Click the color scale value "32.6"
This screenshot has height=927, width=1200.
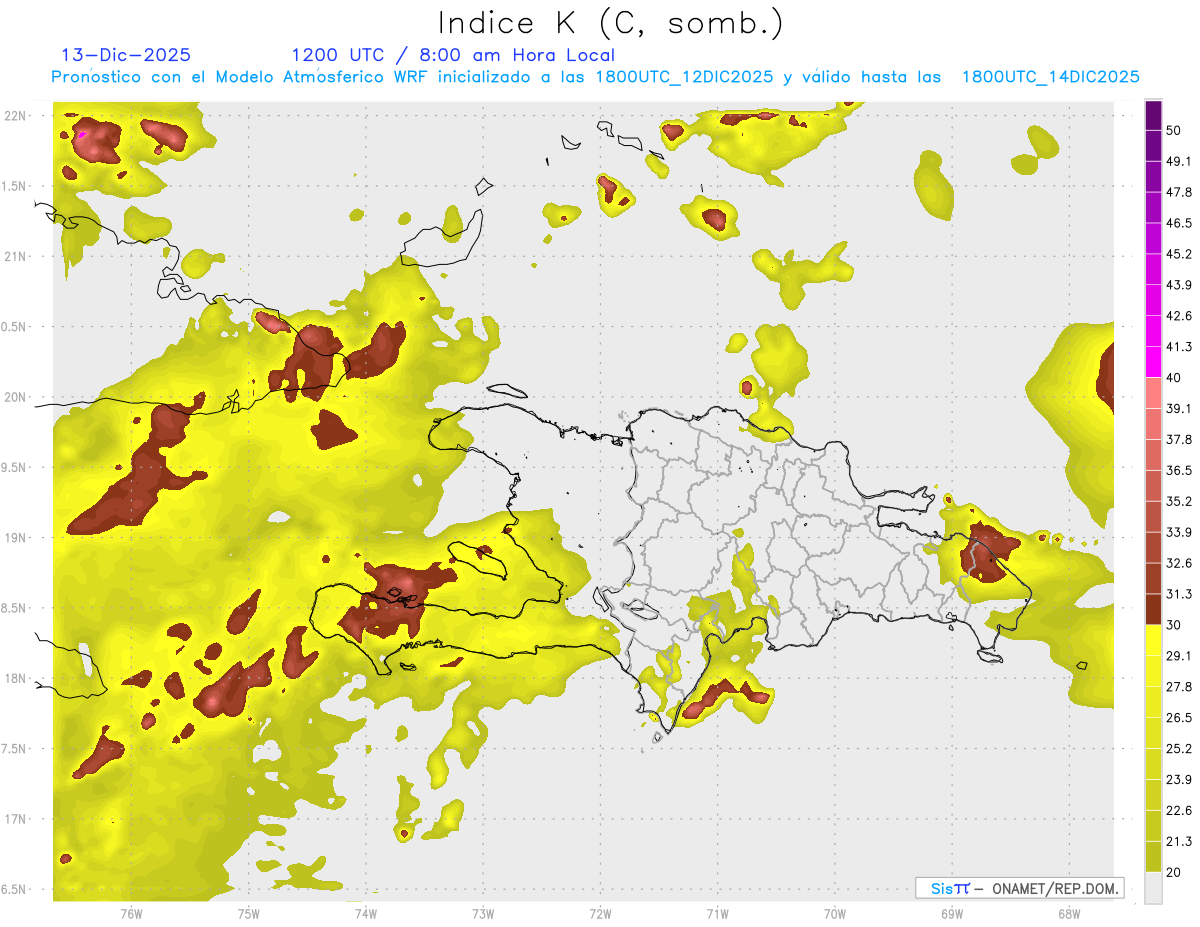pos(1179,563)
